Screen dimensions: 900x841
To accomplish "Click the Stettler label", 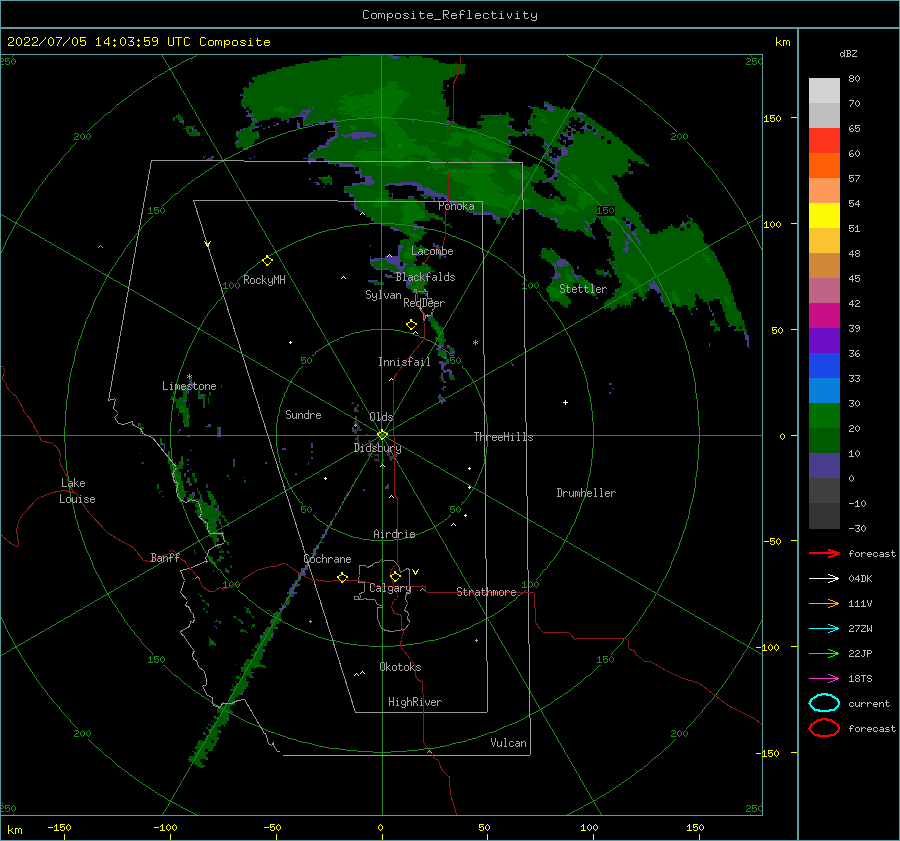I will click(x=583, y=289).
